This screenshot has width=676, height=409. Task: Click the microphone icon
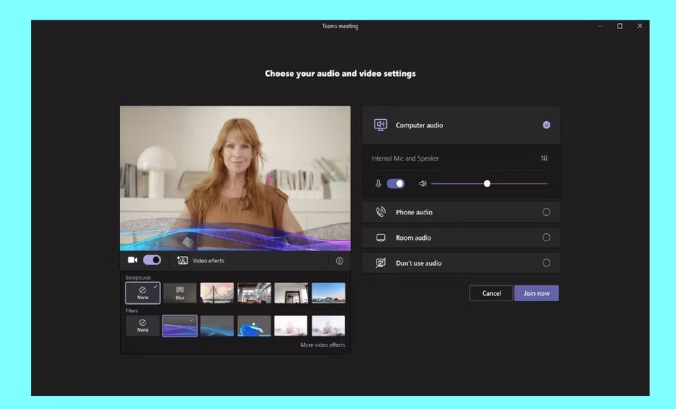(378, 184)
